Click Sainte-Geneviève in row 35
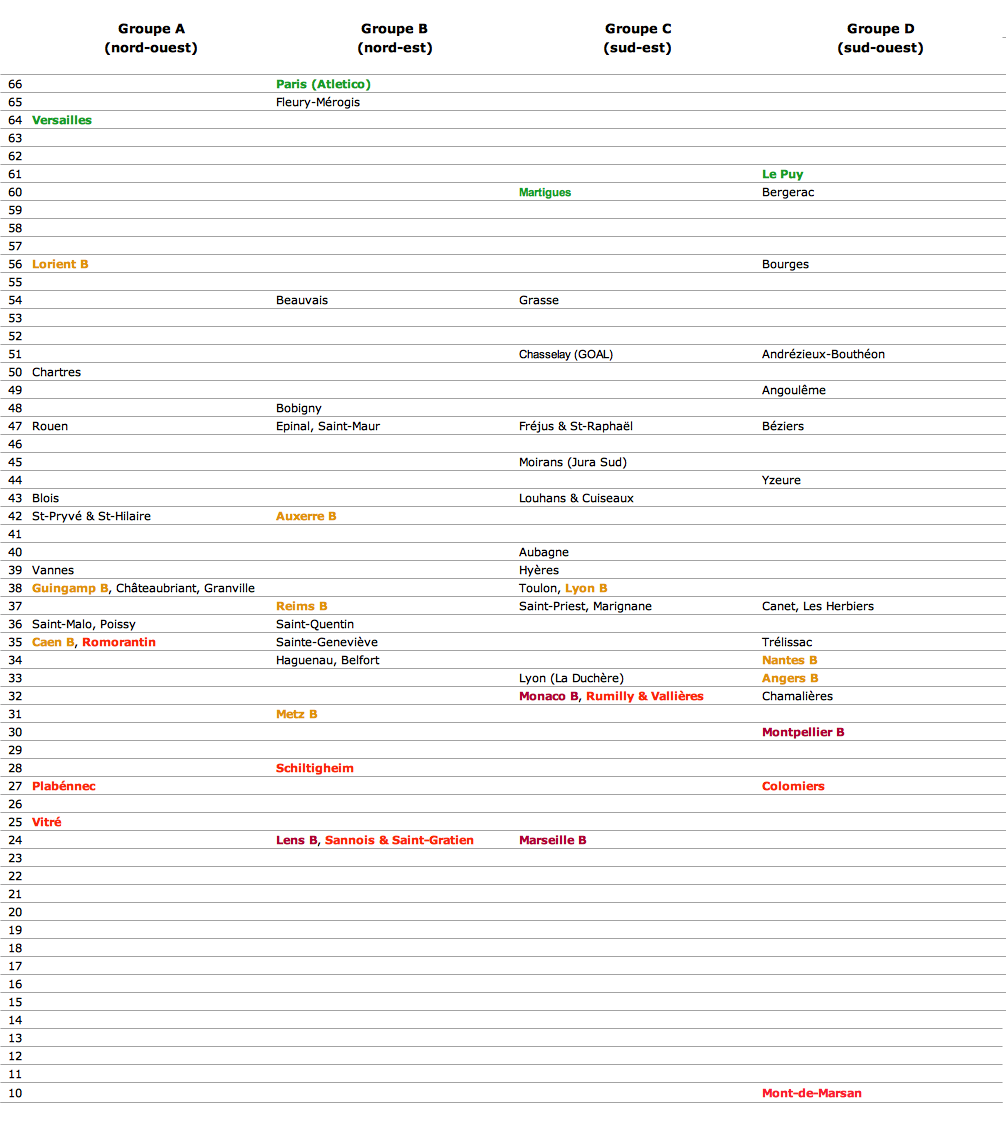This screenshot has height=1122, width=1006. click(326, 643)
